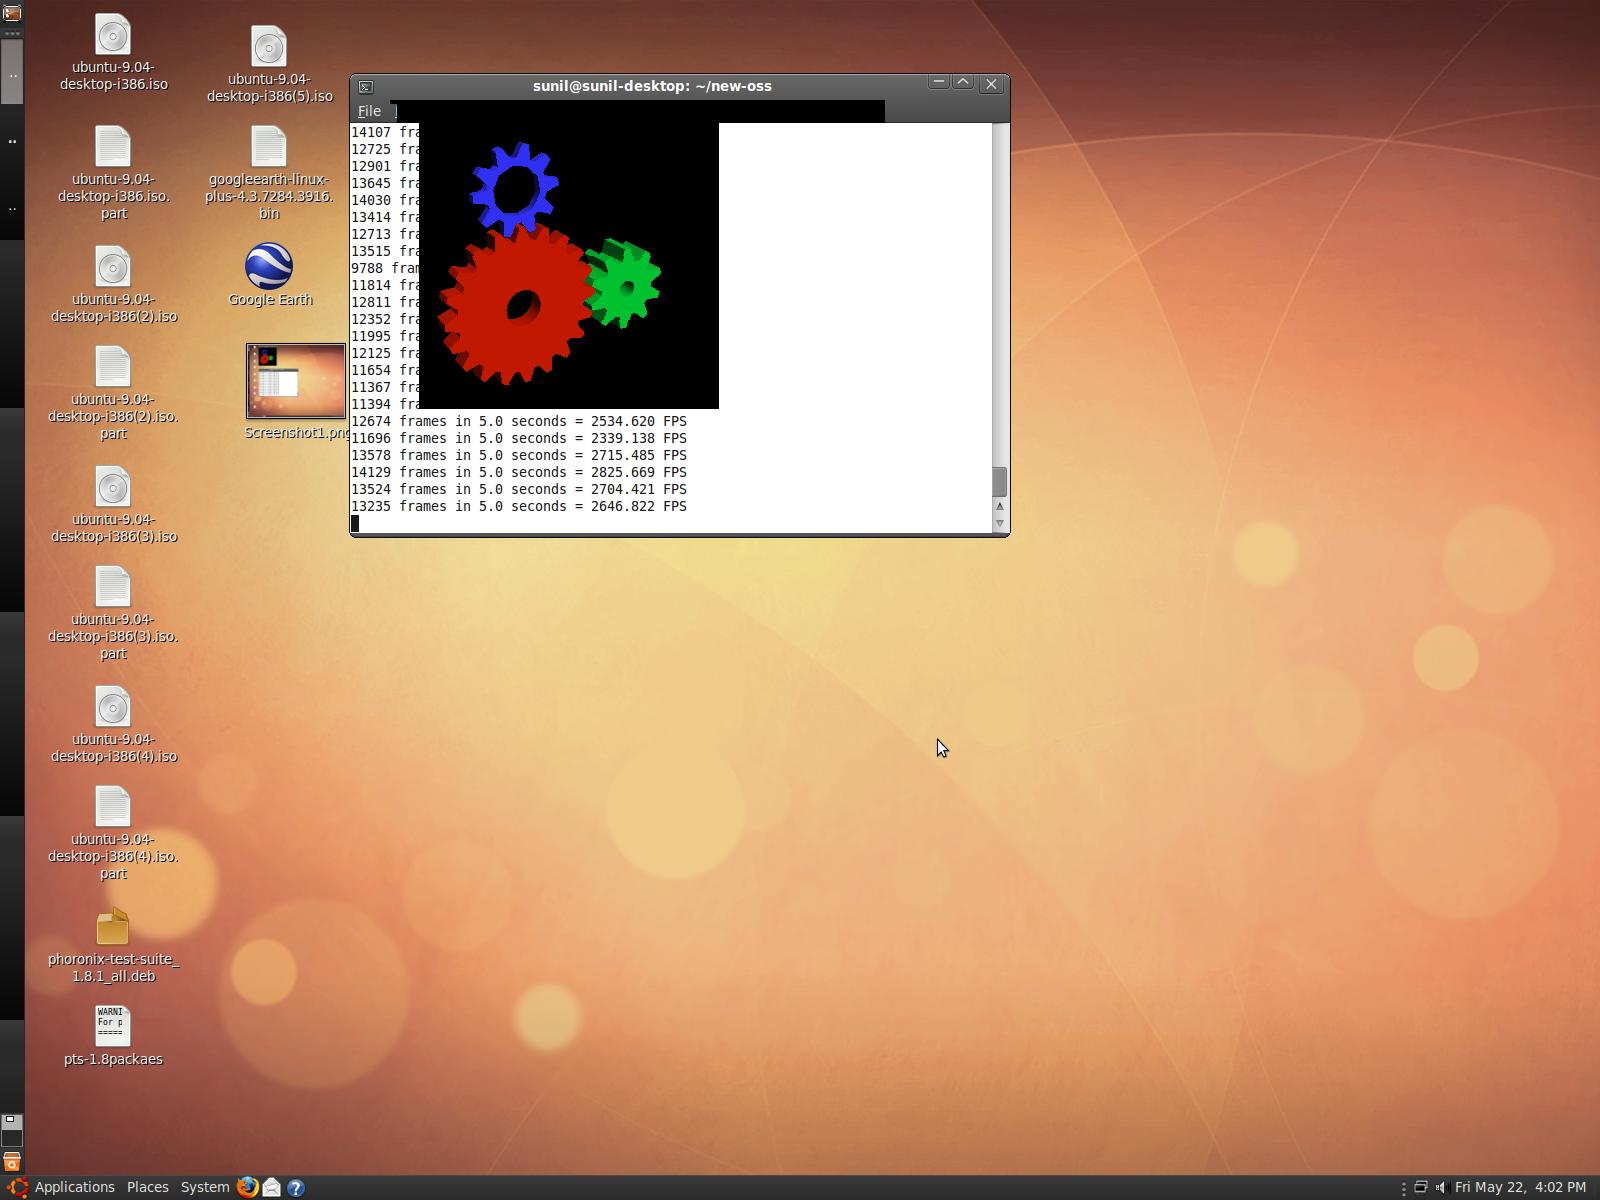Click the terminal scrollbar down arrow

(999, 523)
